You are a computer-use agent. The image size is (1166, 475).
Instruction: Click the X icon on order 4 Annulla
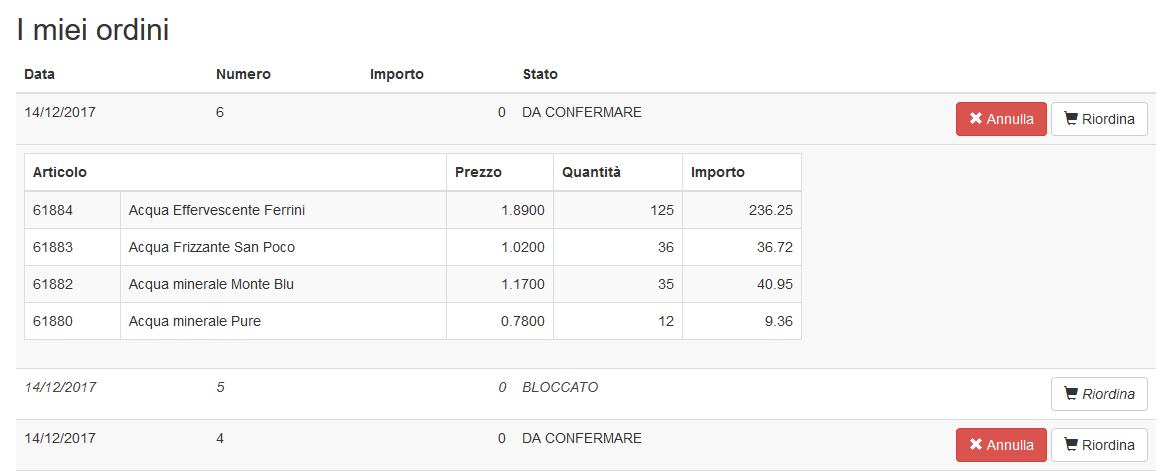click(976, 445)
